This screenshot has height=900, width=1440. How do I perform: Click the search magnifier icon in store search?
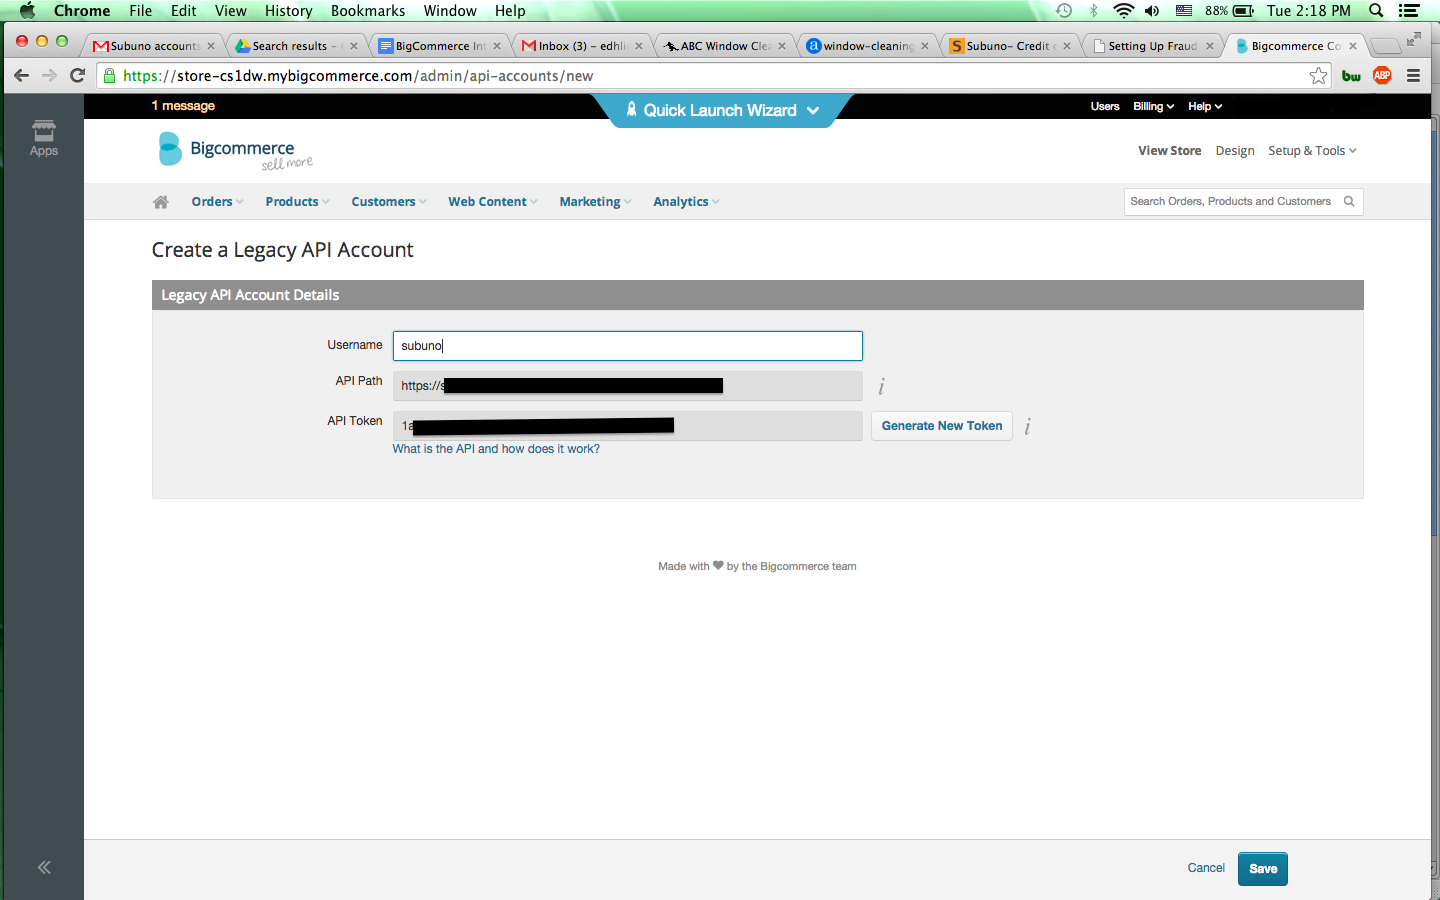pos(1349,202)
